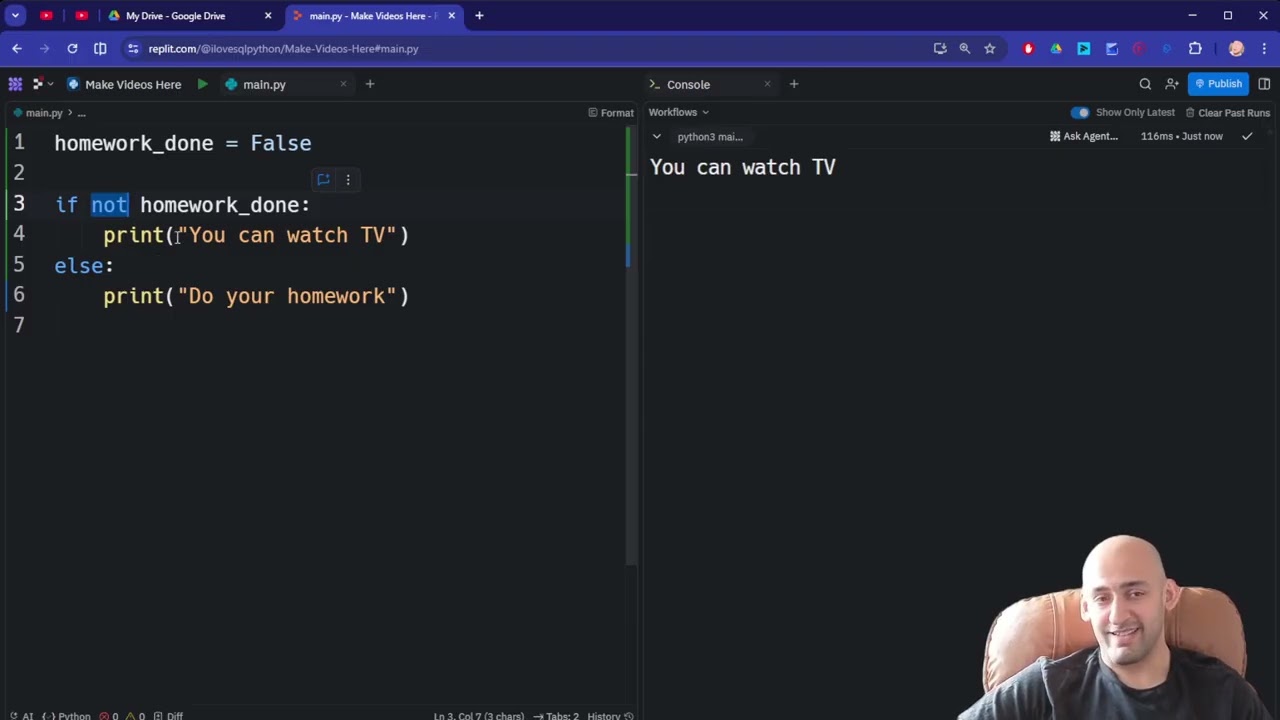Viewport: 1280px width, 720px height.
Task: Place cursor on False in line 1
Action: pyautogui.click(x=281, y=143)
